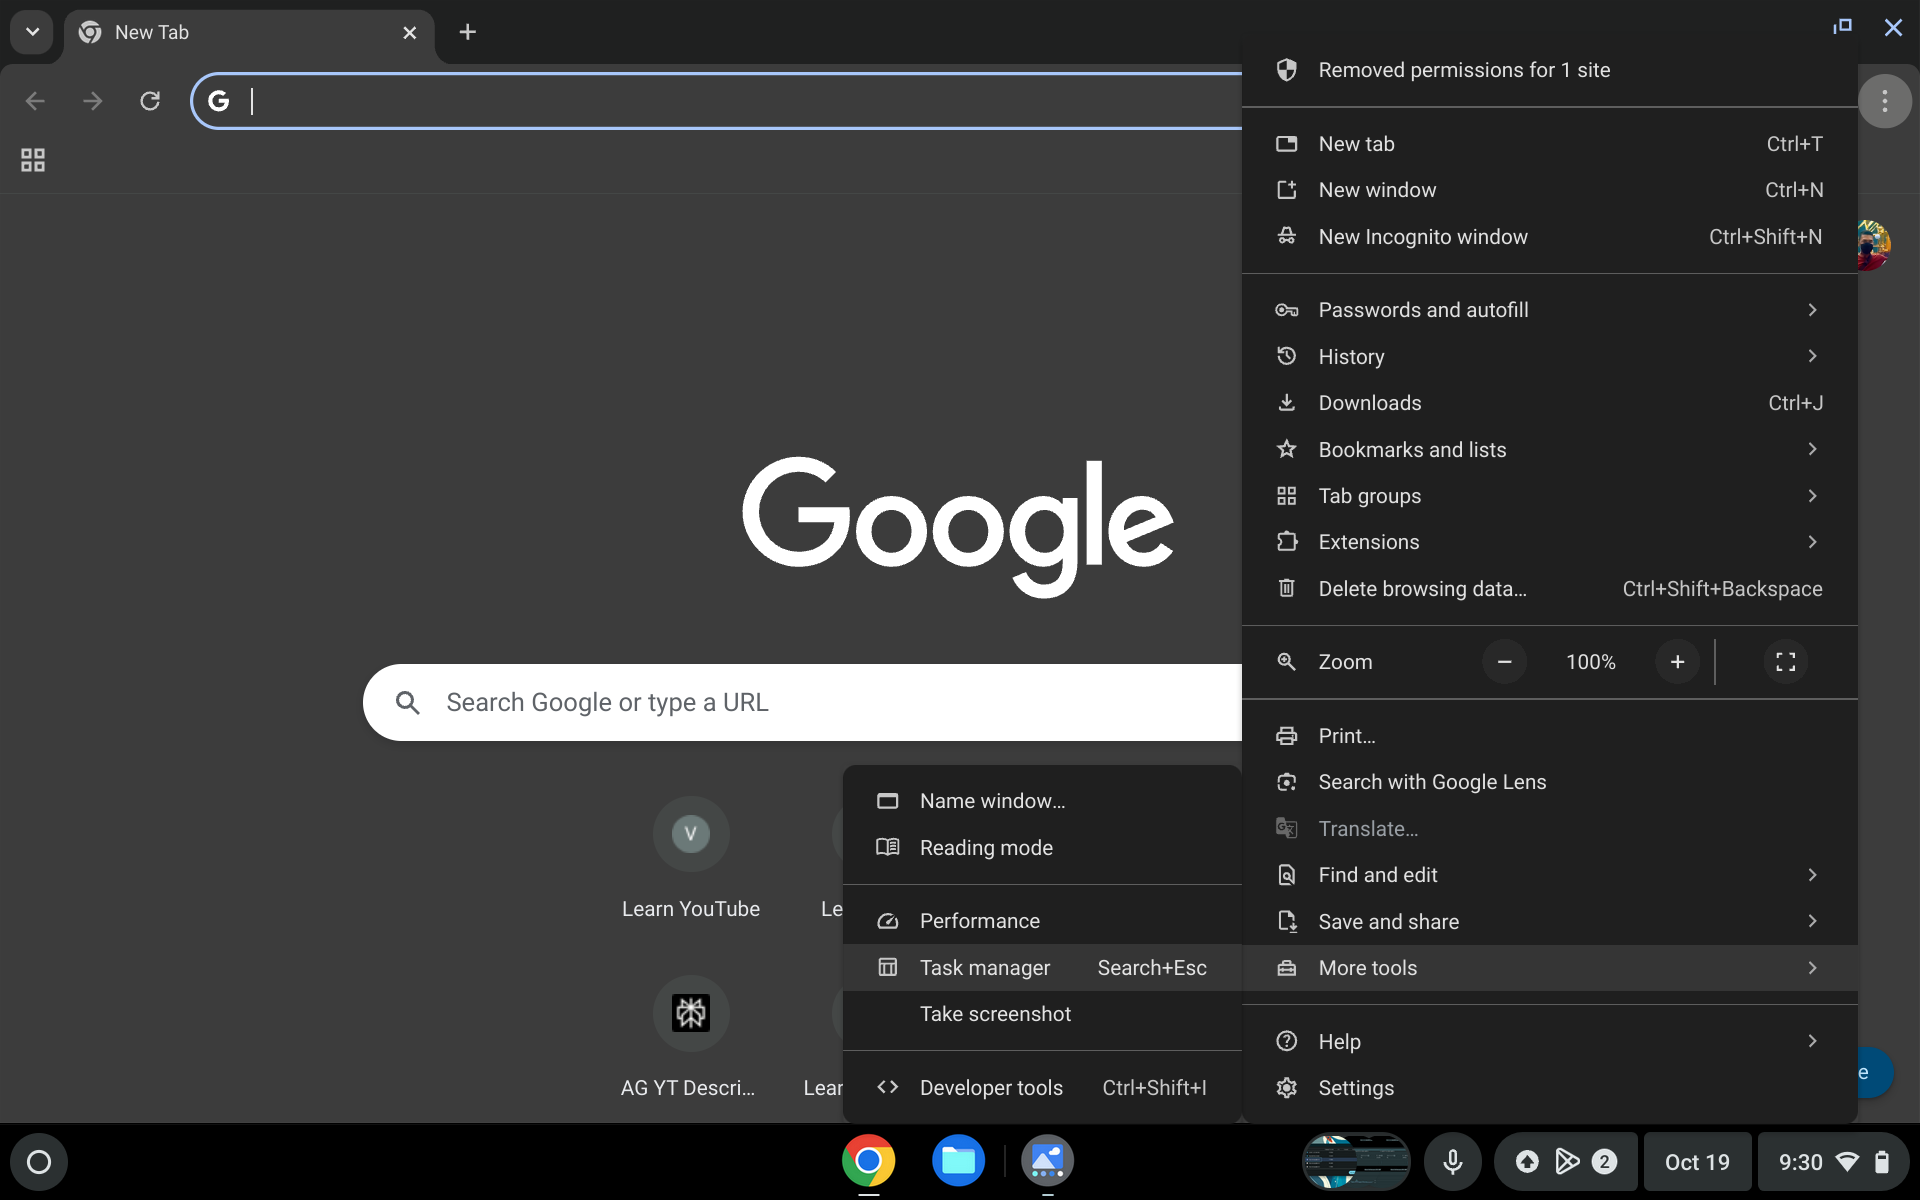Select Name window in More tools submenu
This screenshot has width=1920, height=1200.
pos(1042,801)
